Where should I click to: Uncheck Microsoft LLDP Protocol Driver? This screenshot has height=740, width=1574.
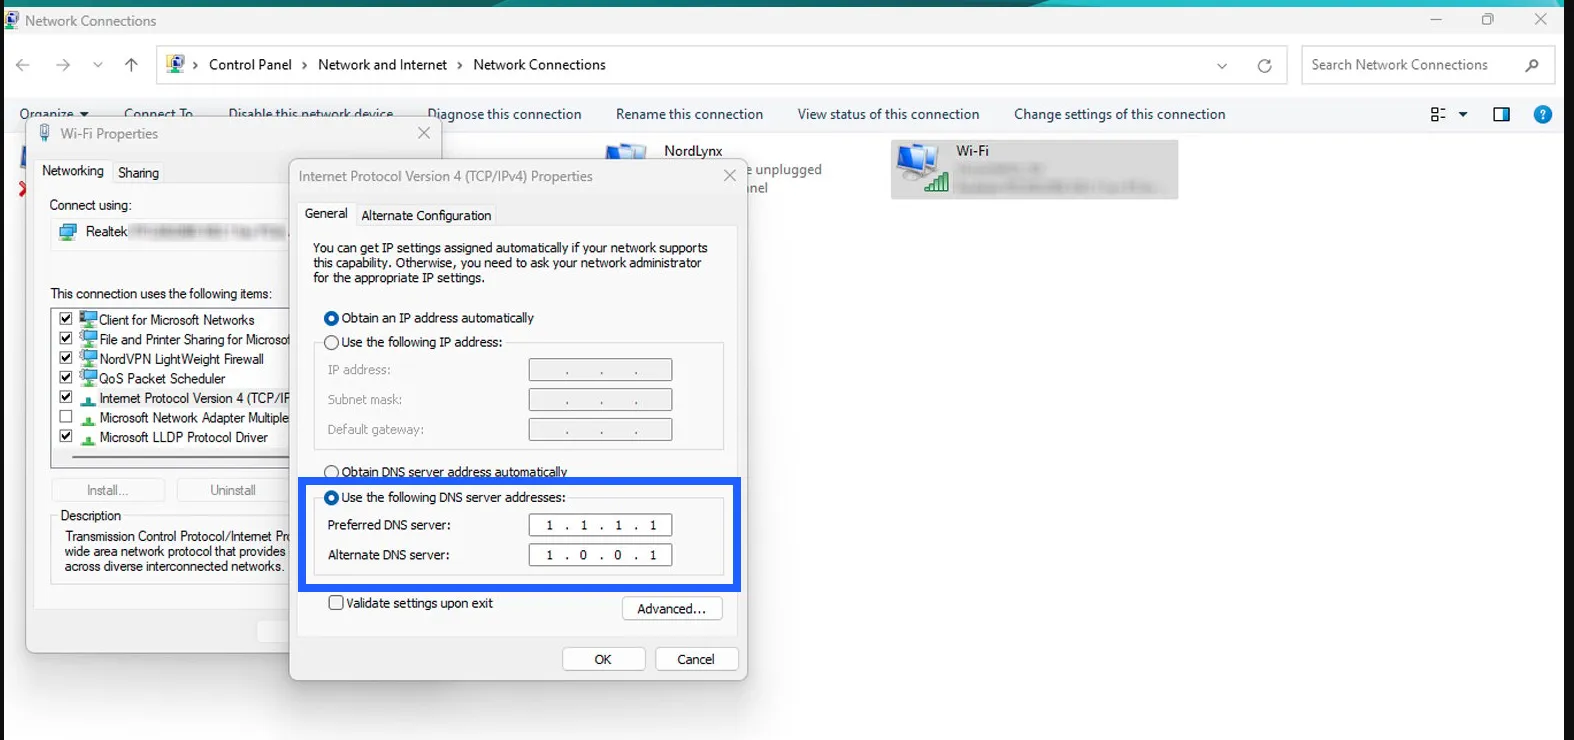(x=66, y=437)
